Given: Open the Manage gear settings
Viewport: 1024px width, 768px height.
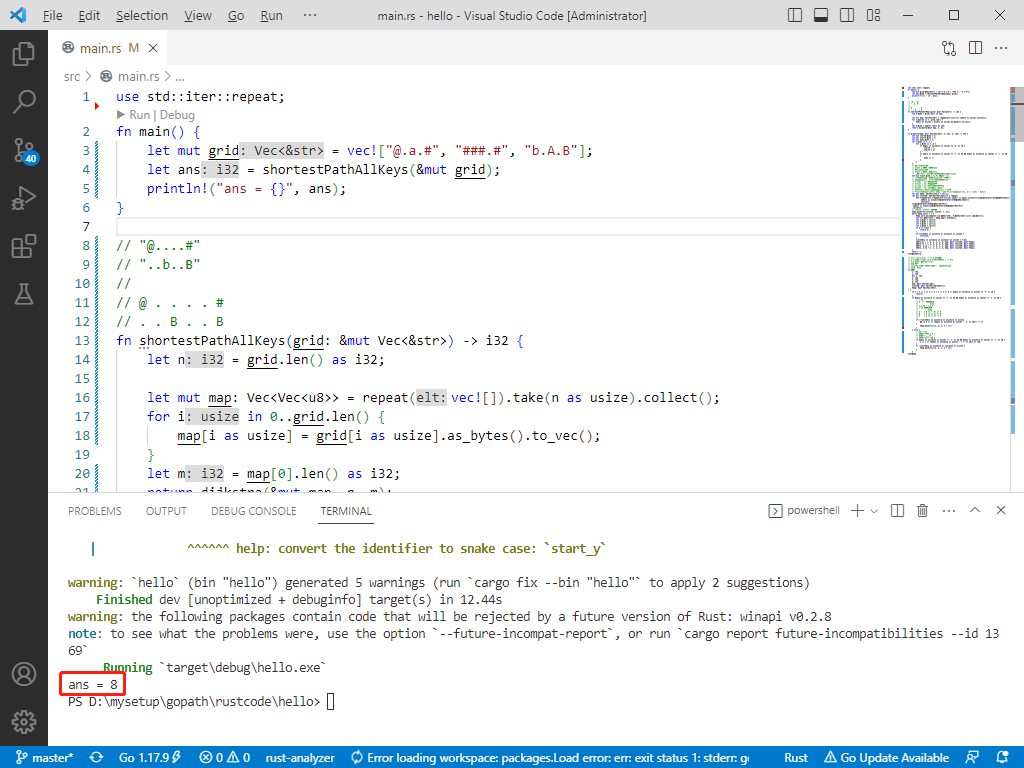Looking at the screenshot, I should 24,722.
